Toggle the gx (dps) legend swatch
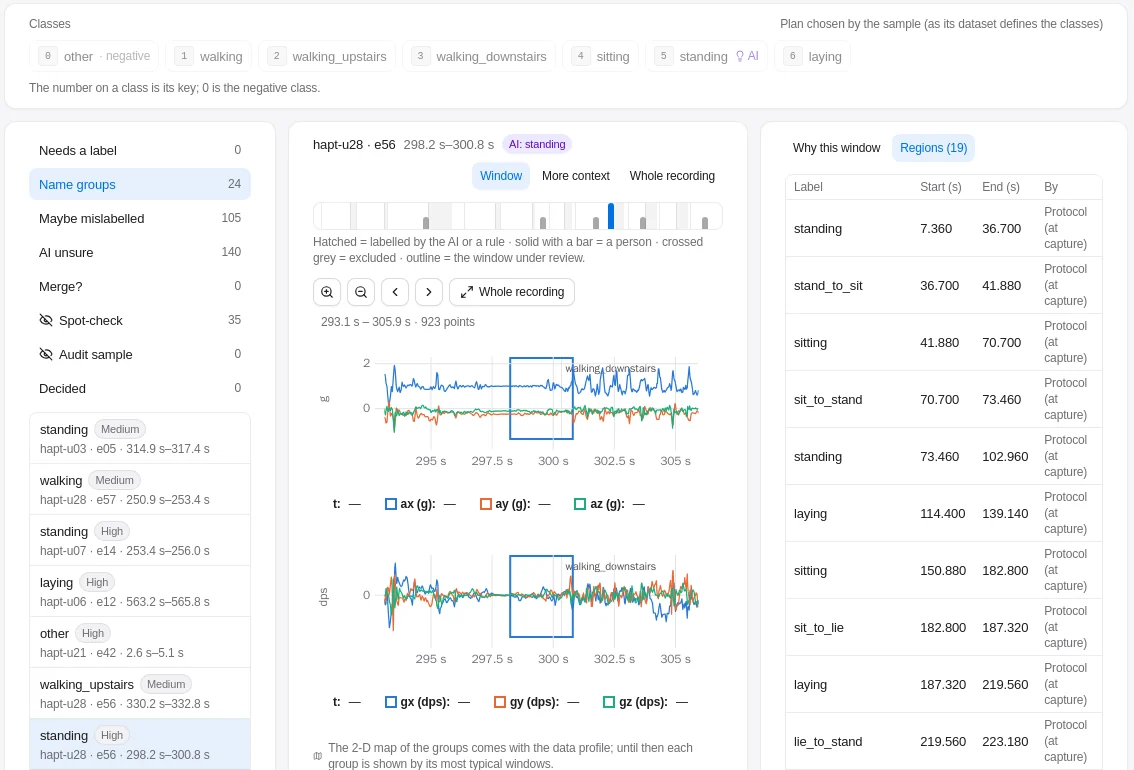 coord(391,702)
